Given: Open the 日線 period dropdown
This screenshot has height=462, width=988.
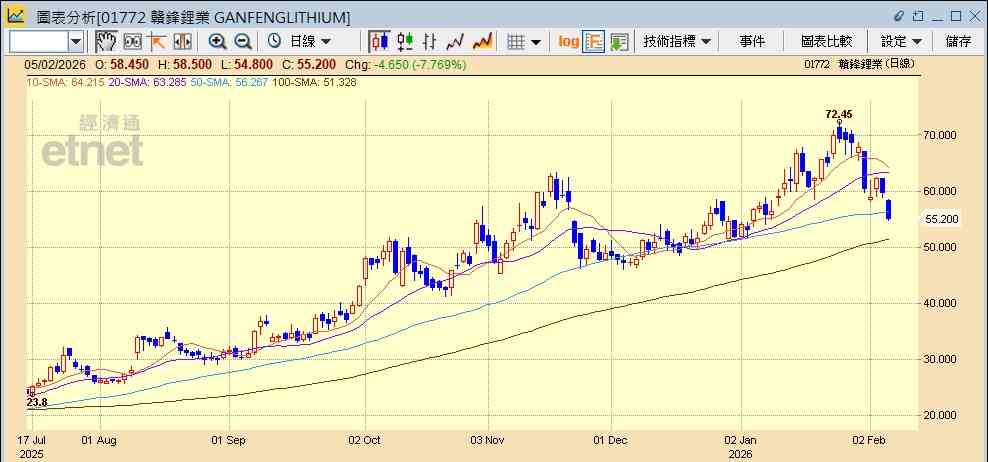Looking at the screenshot, I should click(309, 42).
